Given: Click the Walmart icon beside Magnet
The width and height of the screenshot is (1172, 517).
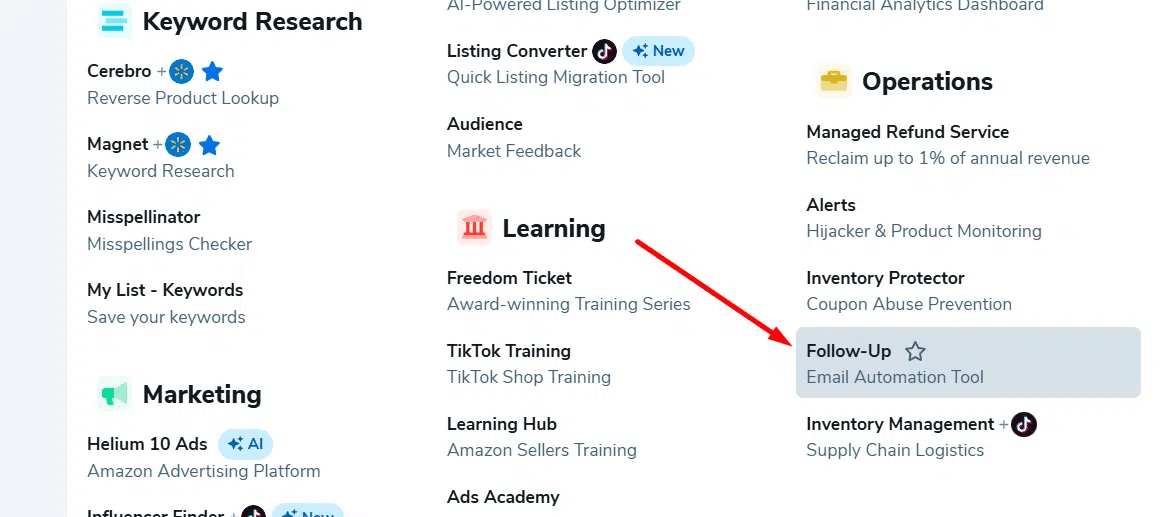Looking at the screenshot, I should [x=178, y=145].
